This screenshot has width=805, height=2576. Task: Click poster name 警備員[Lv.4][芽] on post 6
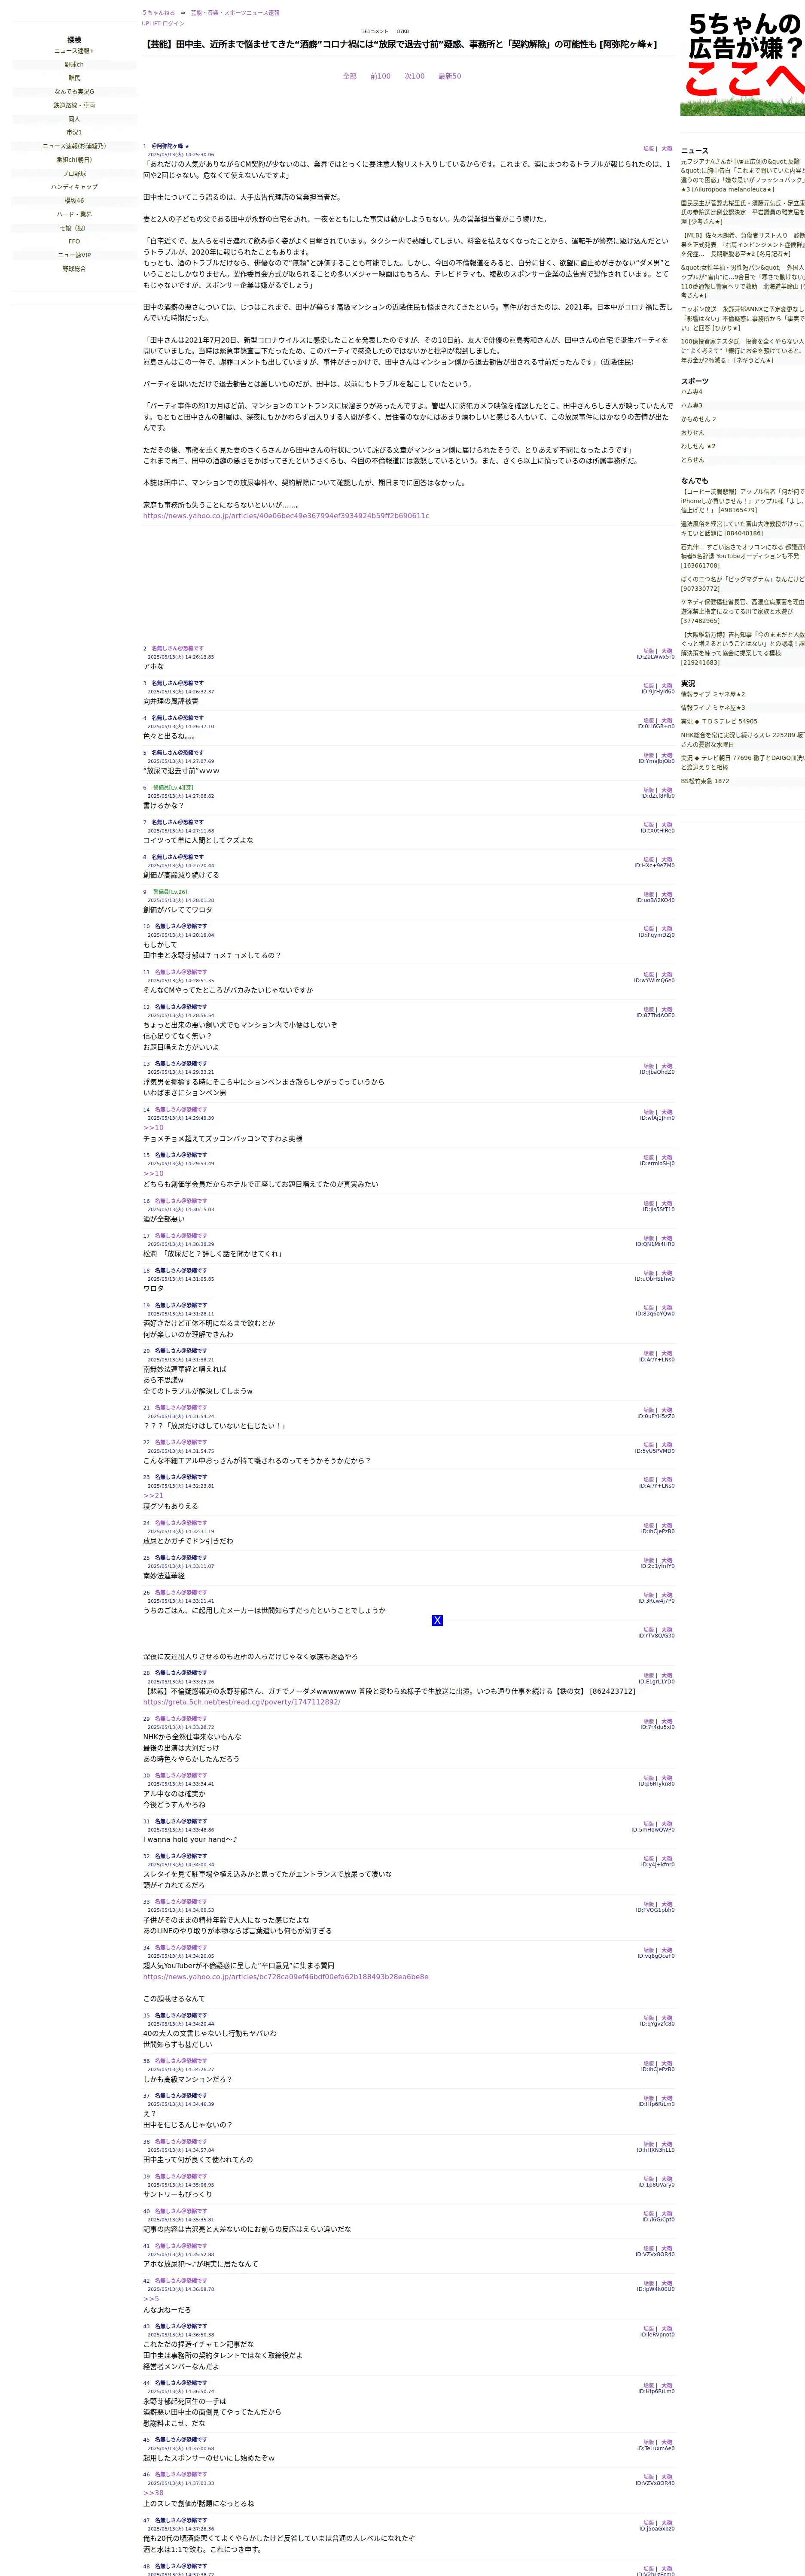tap(173, 787)
